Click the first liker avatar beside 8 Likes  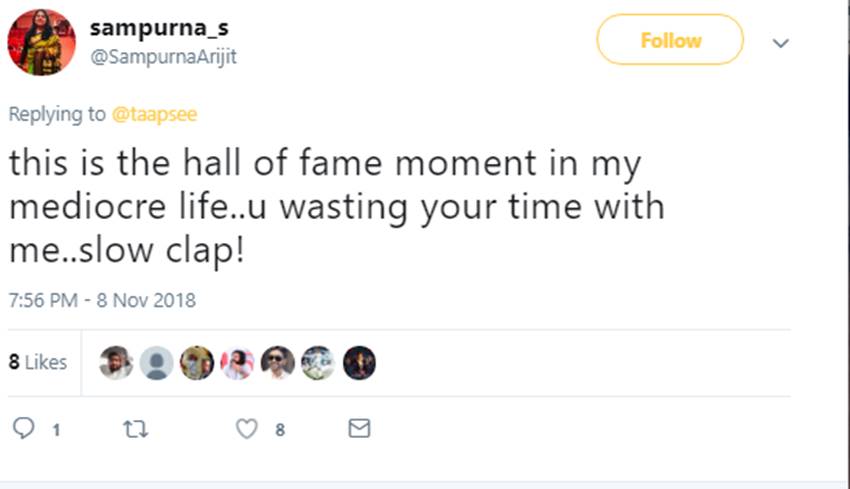click(116, 363)
